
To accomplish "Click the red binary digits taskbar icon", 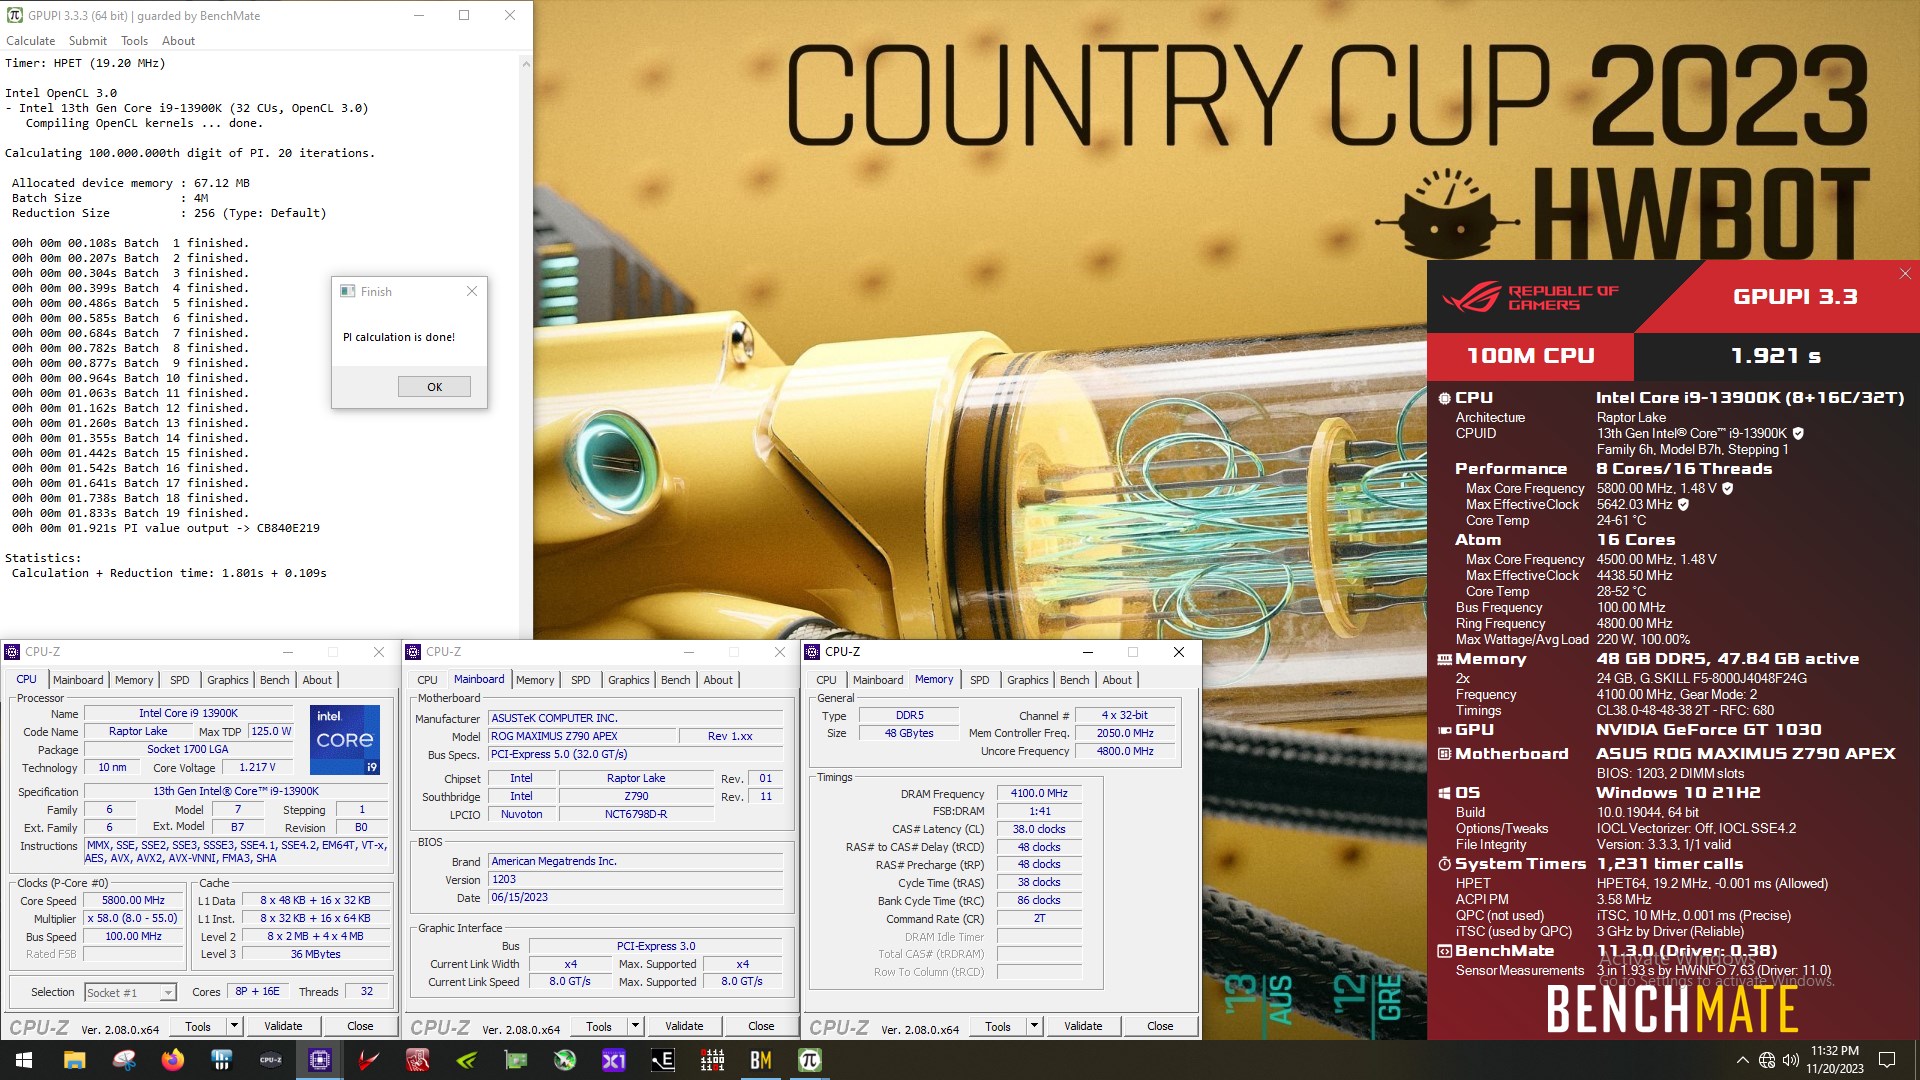I will pyautogui.click(x=712, y=1060).
